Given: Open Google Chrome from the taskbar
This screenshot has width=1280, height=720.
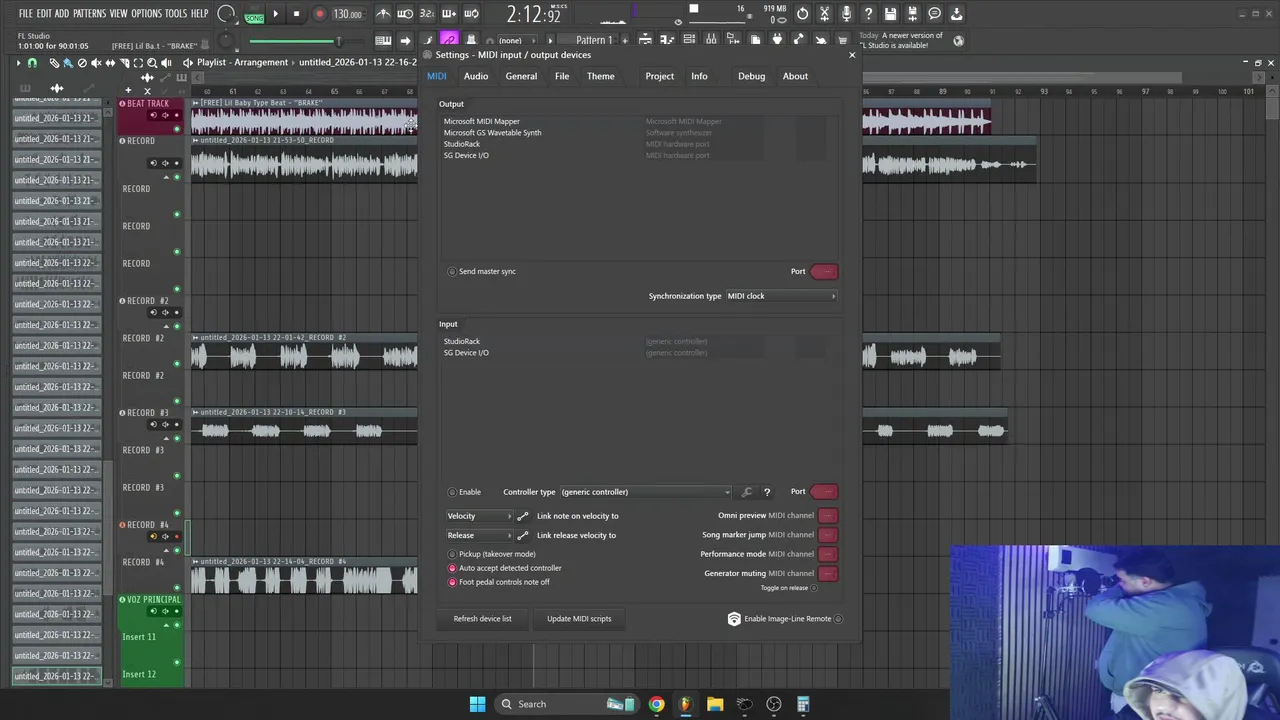Looking at the screenshot, I should click(x=656, y=704).
